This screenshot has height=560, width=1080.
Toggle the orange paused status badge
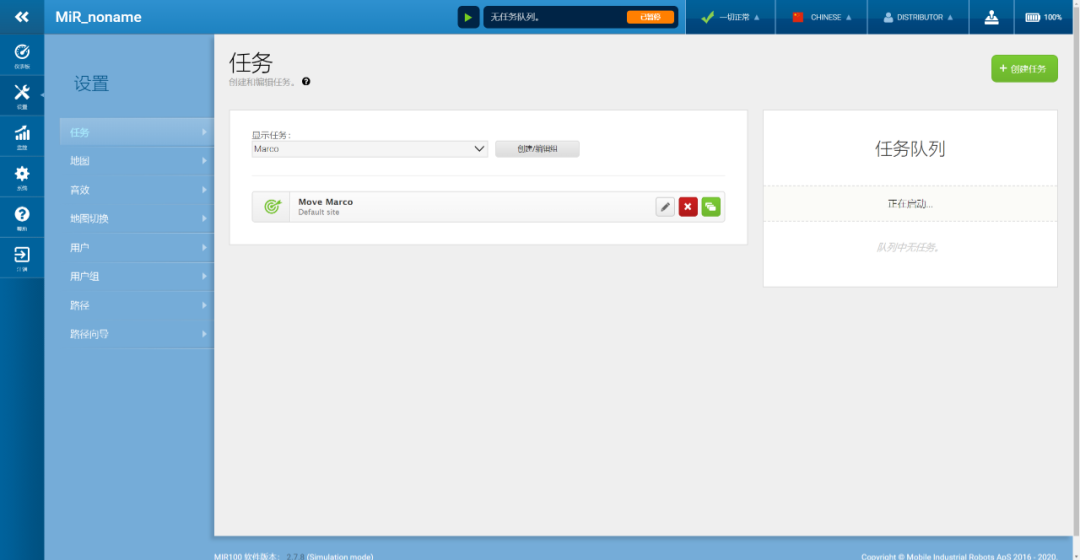click(x=650, y=17)
